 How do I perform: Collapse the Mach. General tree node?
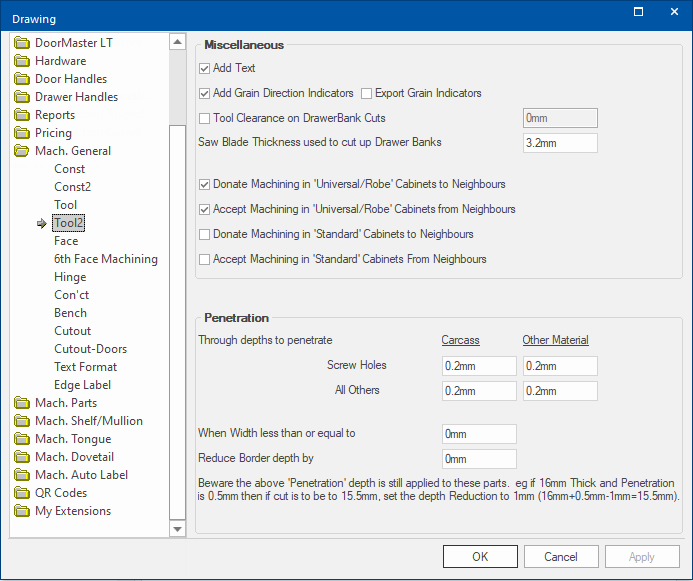point(72,151)
